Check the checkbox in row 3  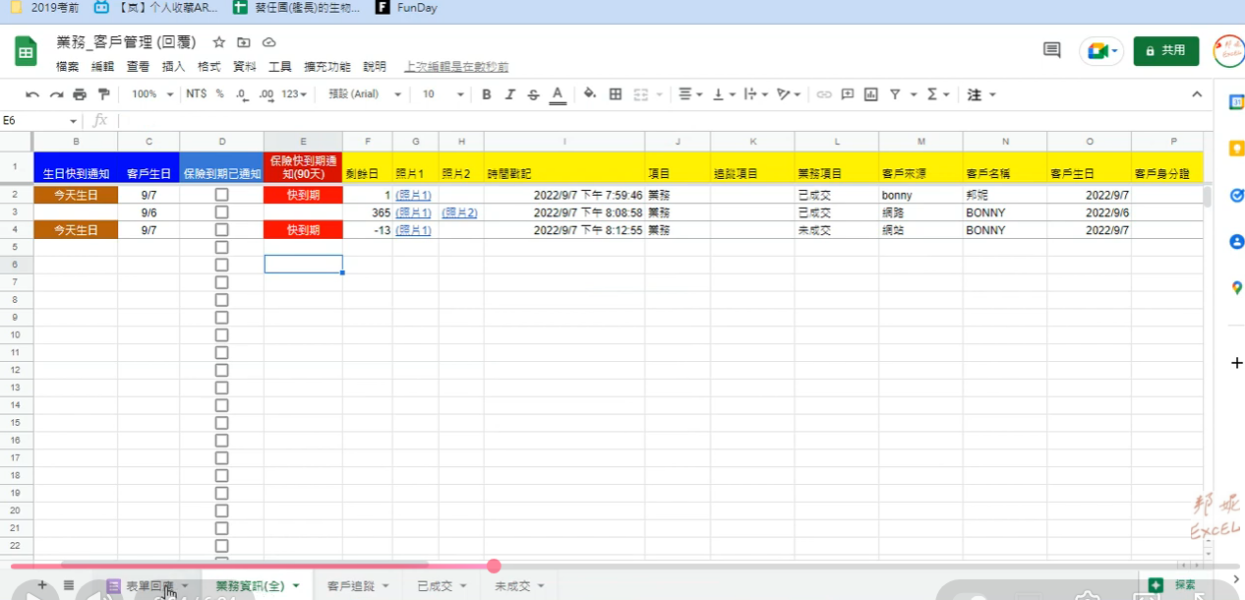pyautogui.click(x=220, y=212)
